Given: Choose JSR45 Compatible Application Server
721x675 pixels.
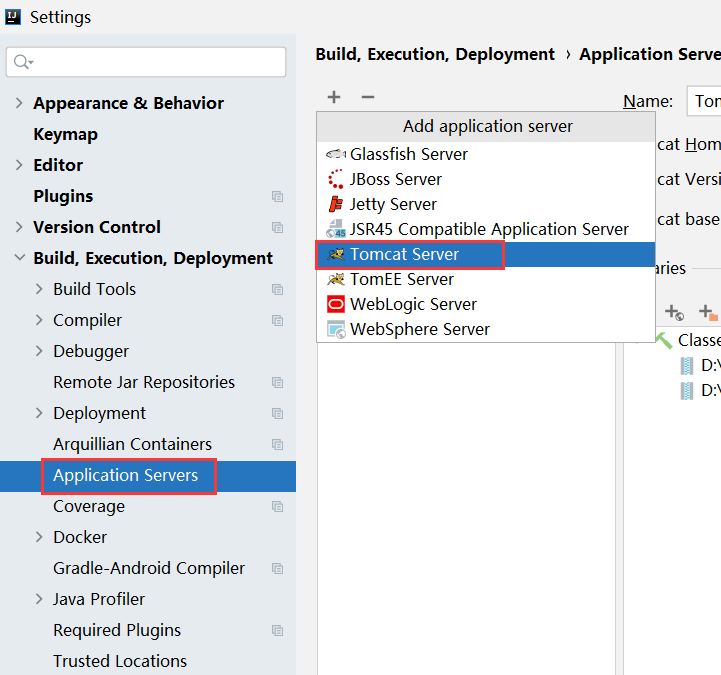Looking at the screenshot, I should (486, 229).
